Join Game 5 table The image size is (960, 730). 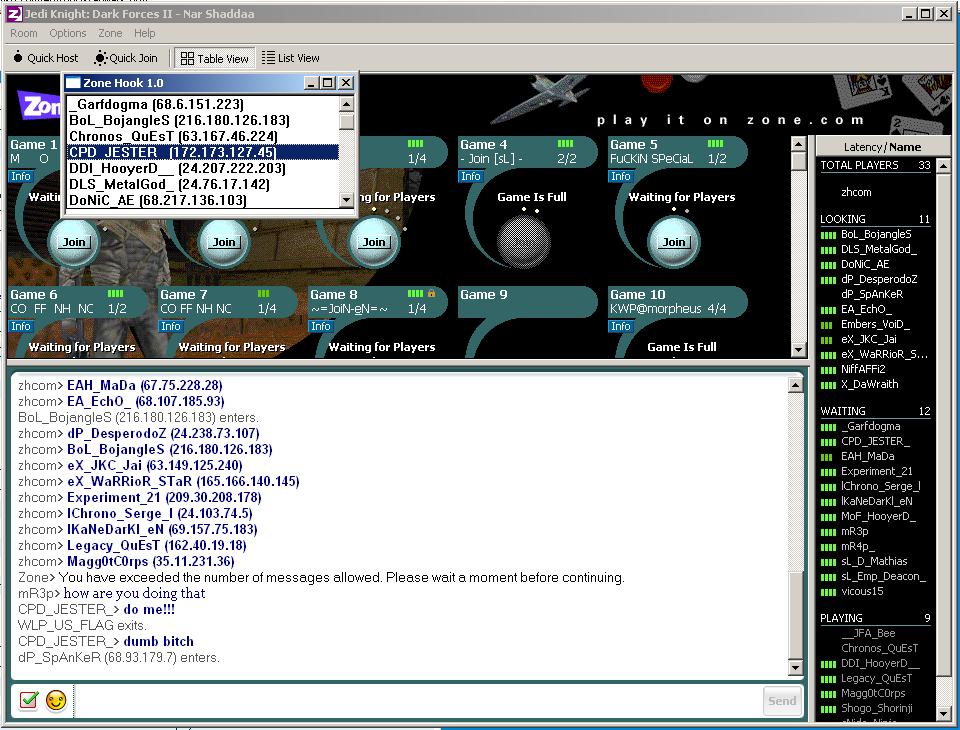click(673, 242)
